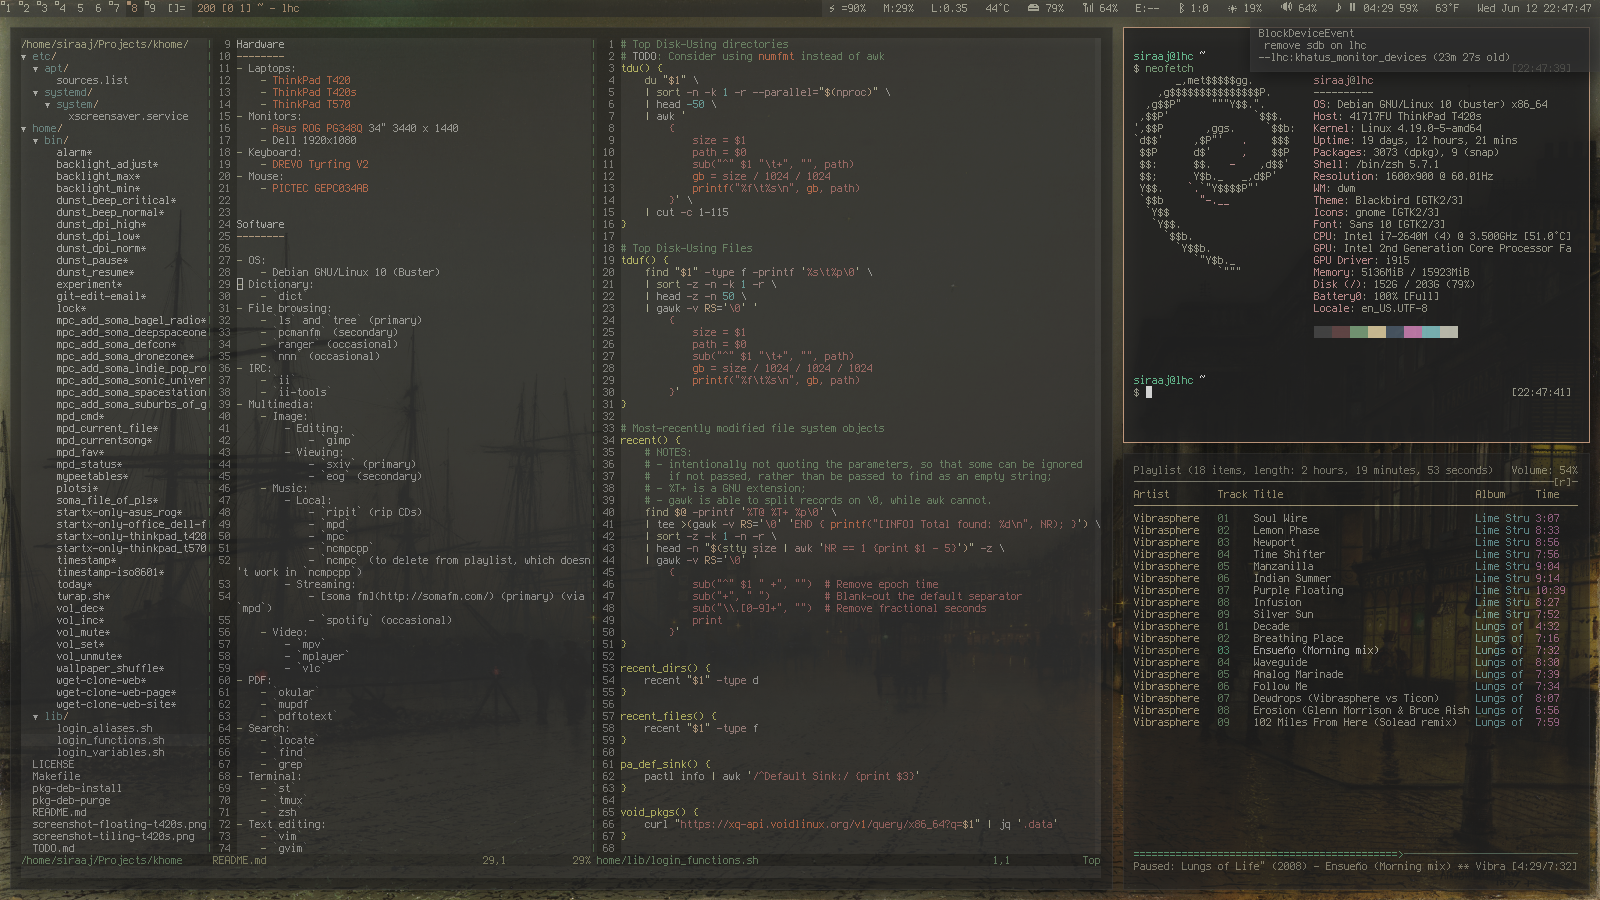Open login_functions.sh in file tree
The height and width of the screenshot is (900, 1600).
110,741
